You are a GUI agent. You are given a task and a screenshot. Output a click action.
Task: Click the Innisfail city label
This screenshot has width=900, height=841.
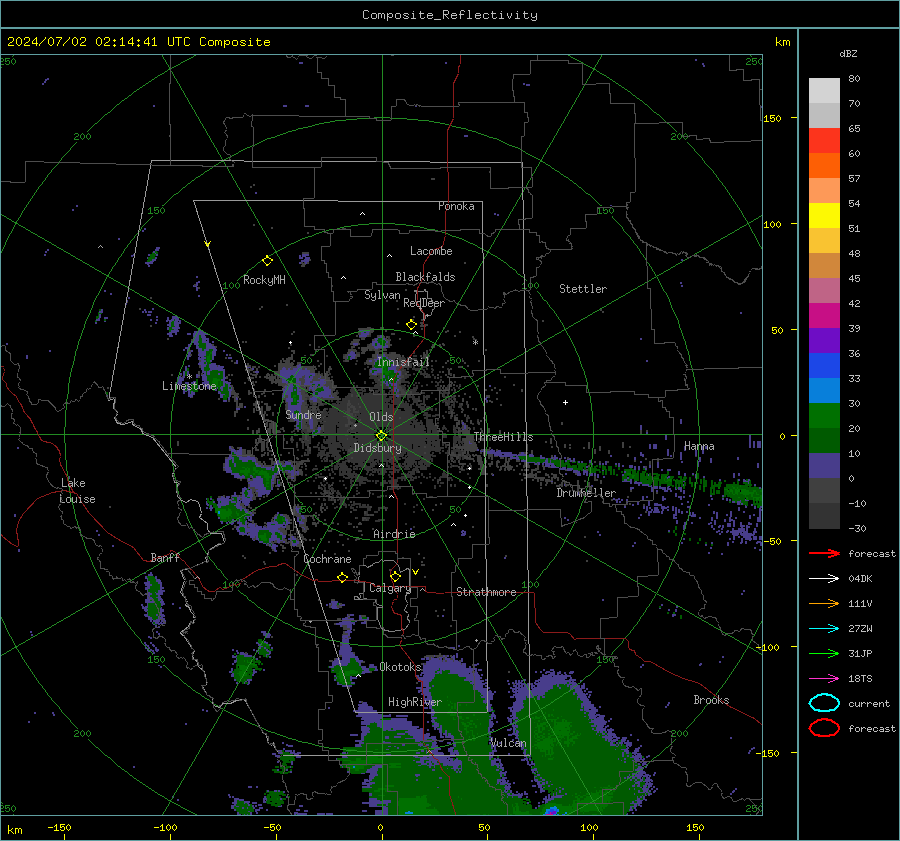pyautogui.click(x=403, y=362)
